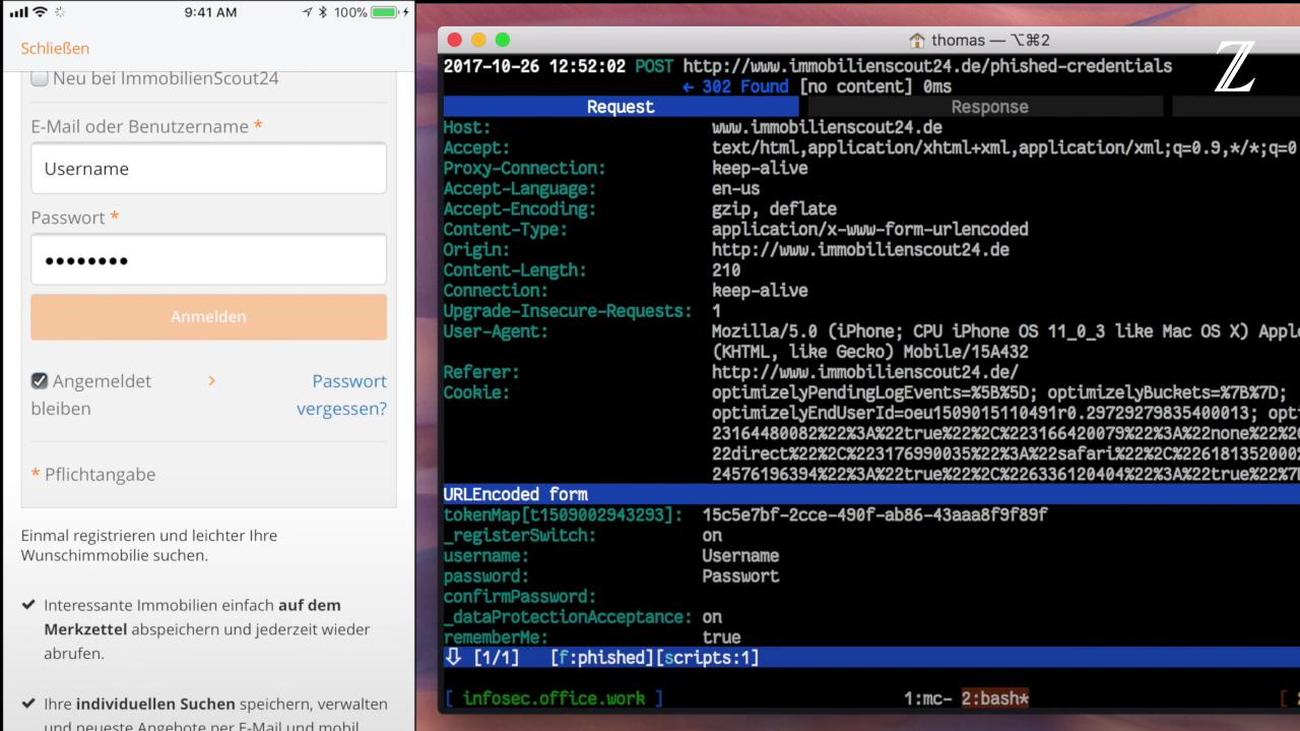Click the Z logo watermark
The image size is (1300, 731).
click(1234, 68)
